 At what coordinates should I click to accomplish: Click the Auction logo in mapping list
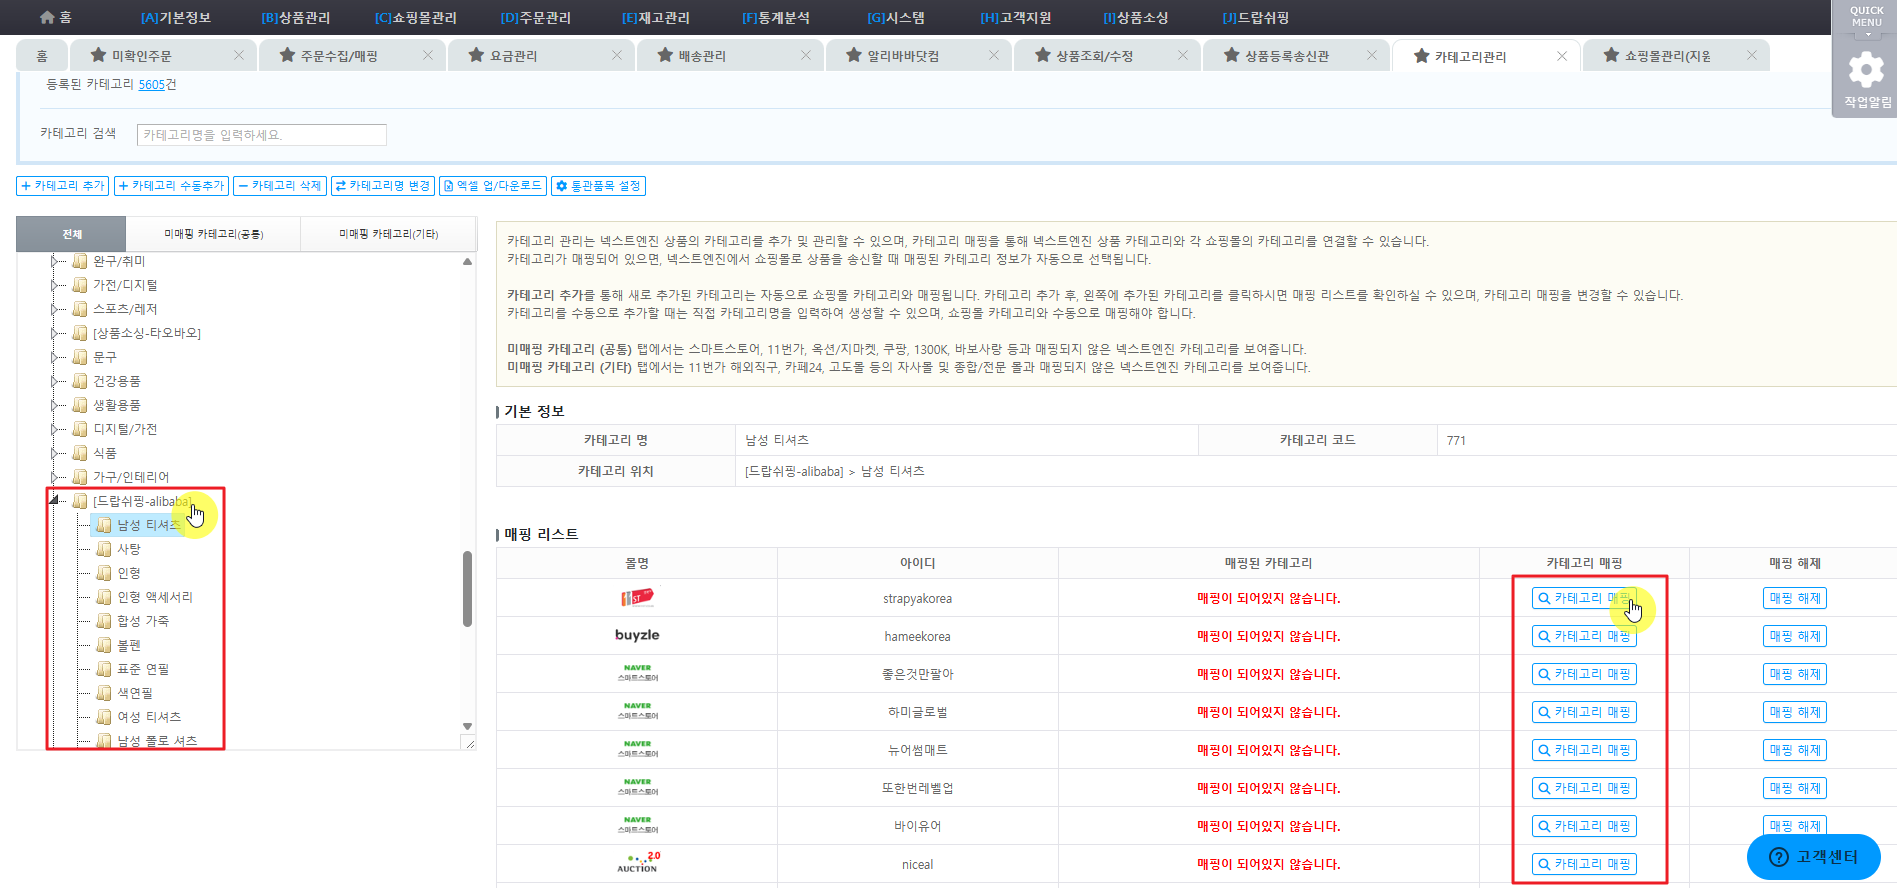tap(637, 863)
